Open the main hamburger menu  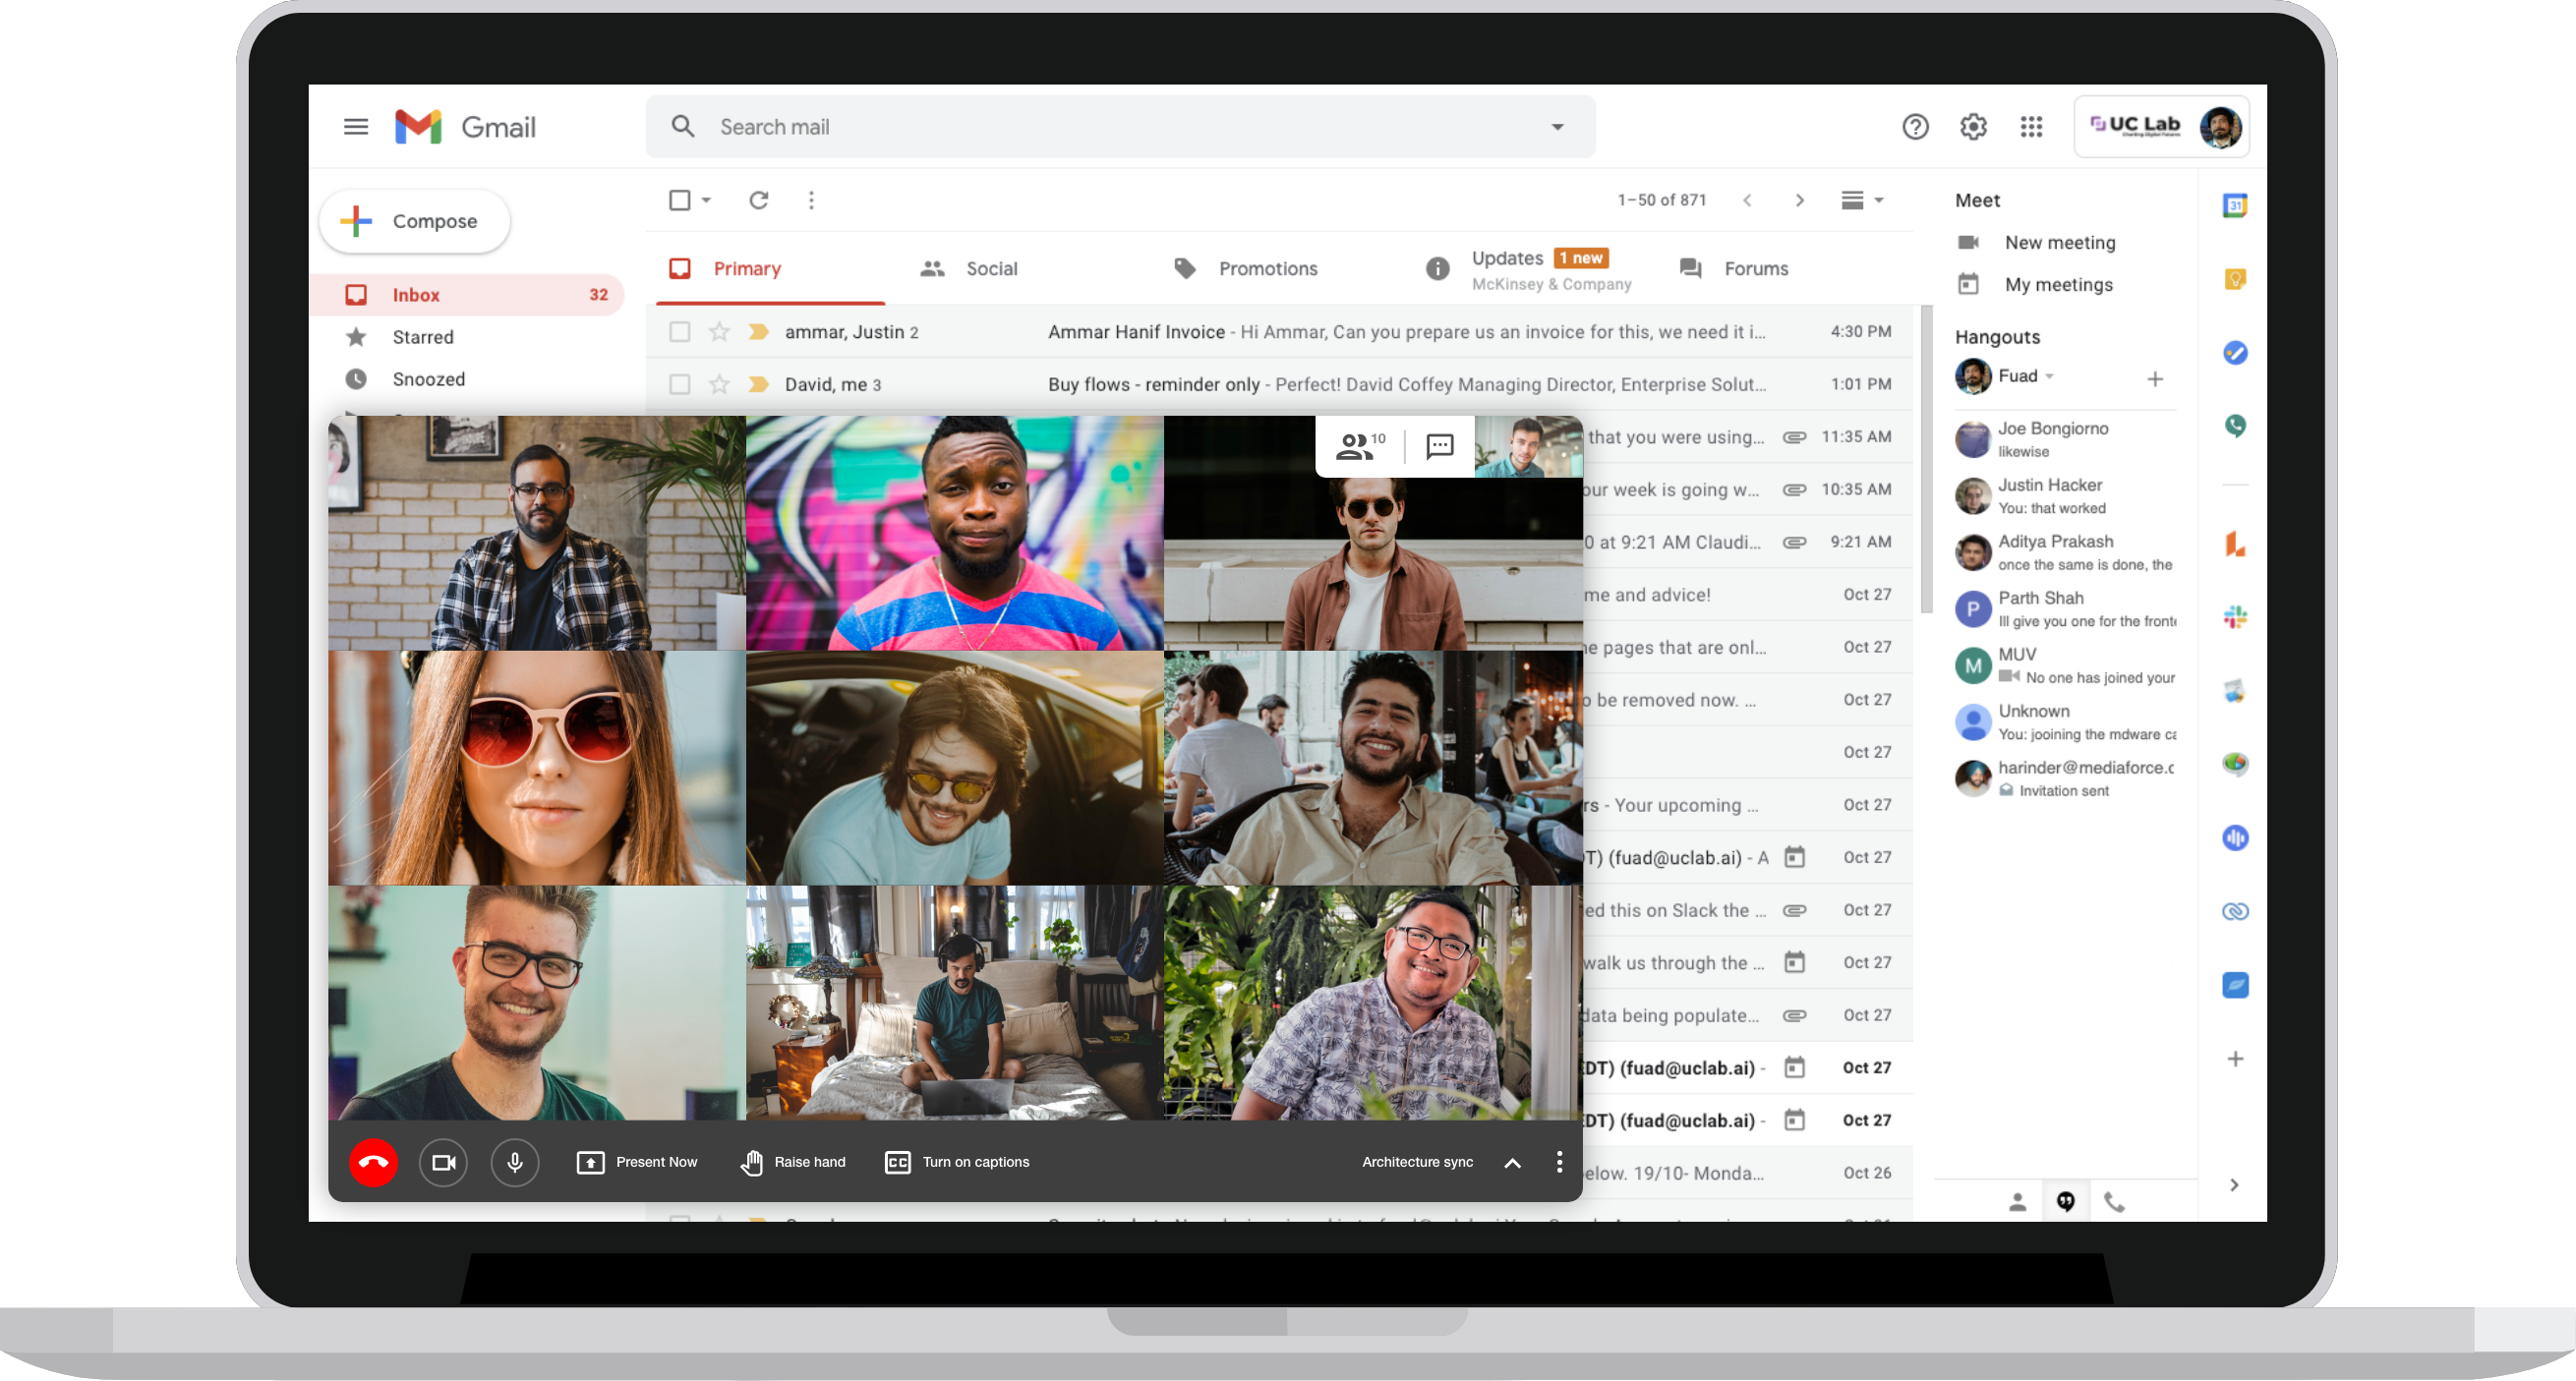pos(356,127)
